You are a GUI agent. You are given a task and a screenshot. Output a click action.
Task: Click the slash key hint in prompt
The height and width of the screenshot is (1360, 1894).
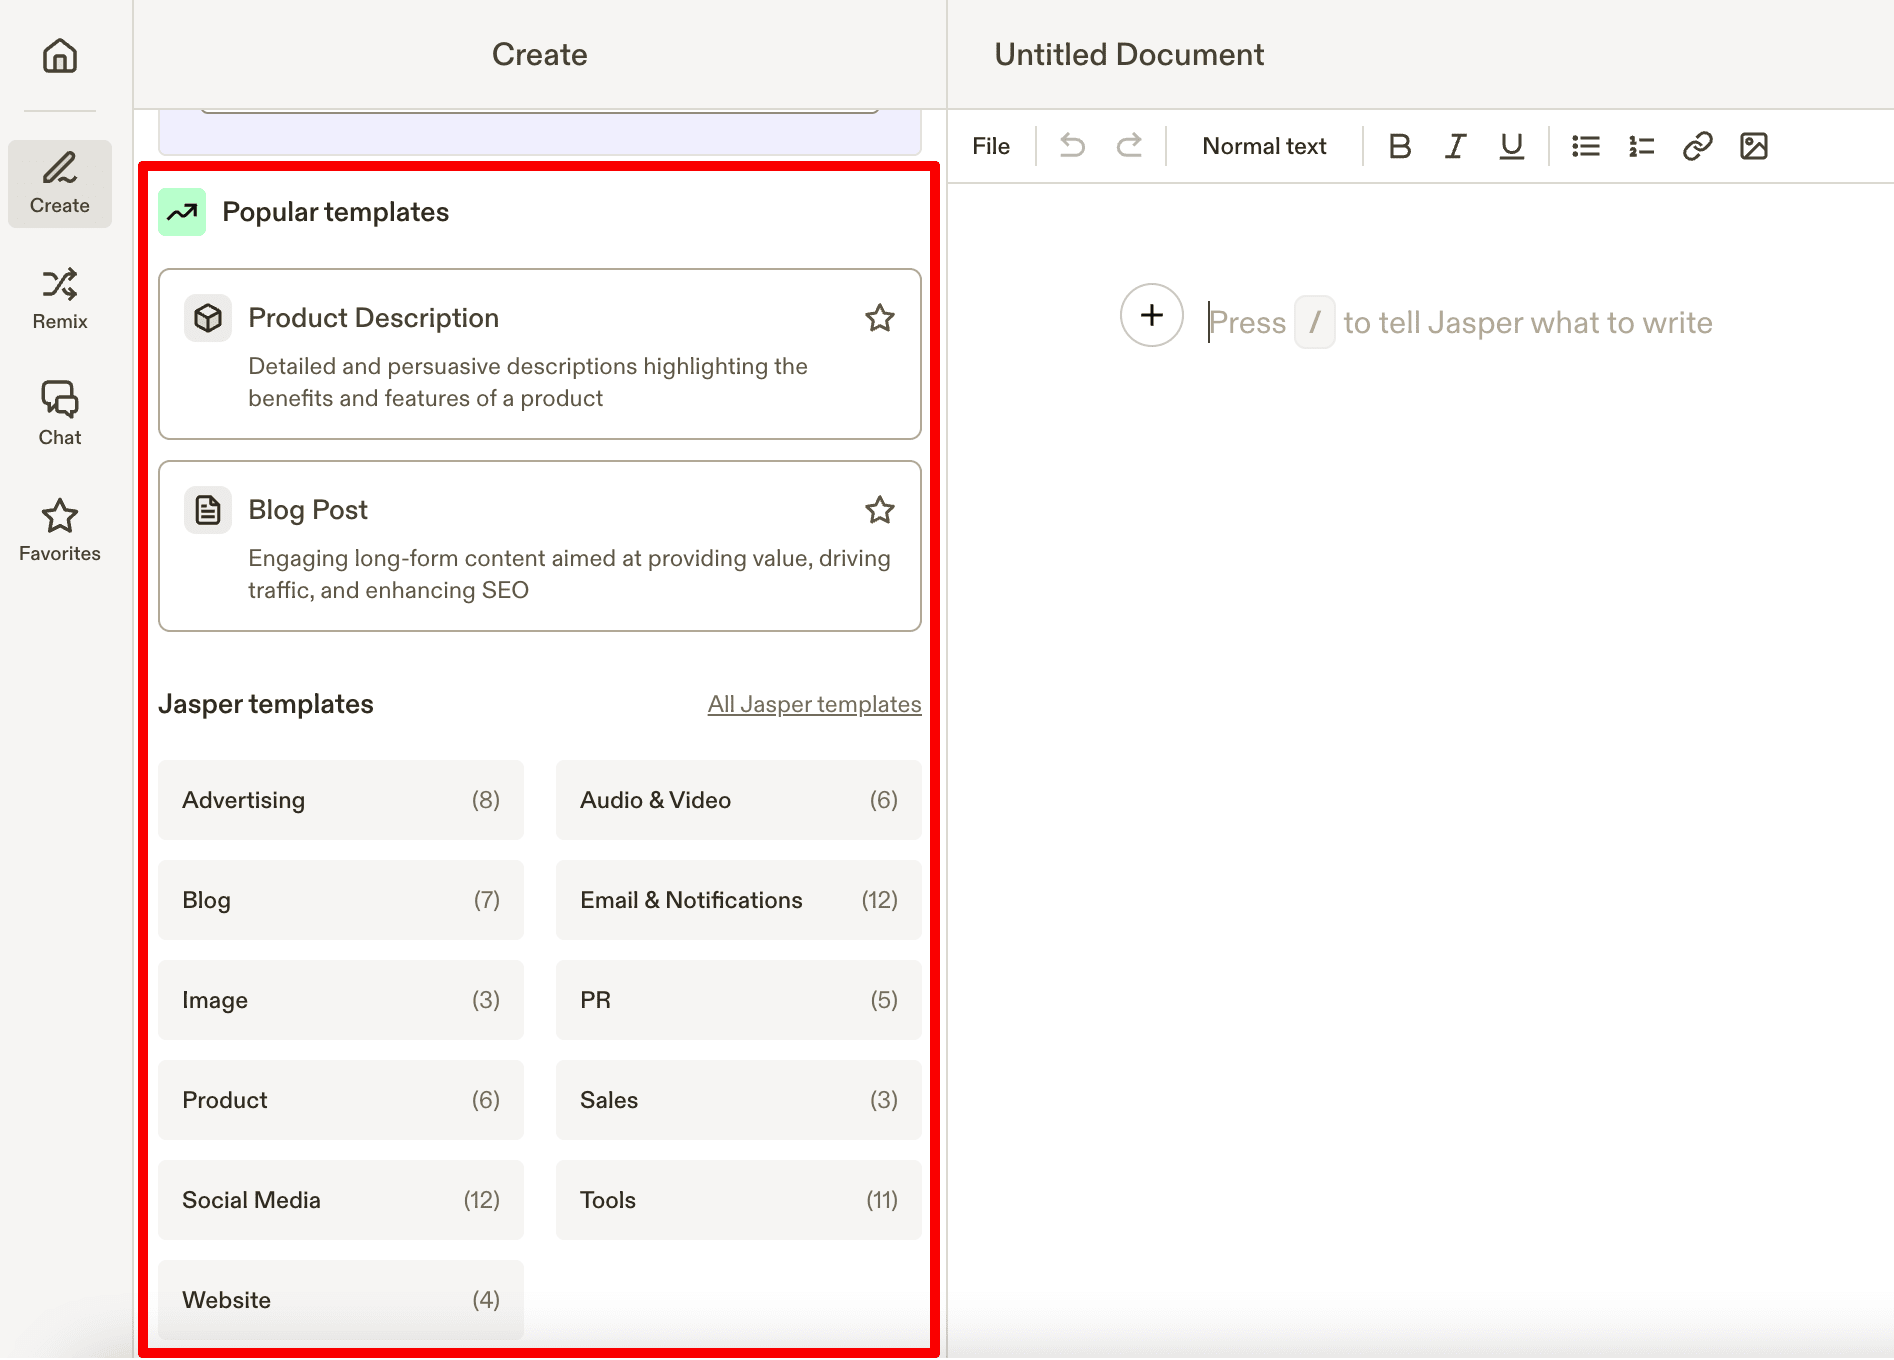pyautogui.click(x=1314, y=322)
